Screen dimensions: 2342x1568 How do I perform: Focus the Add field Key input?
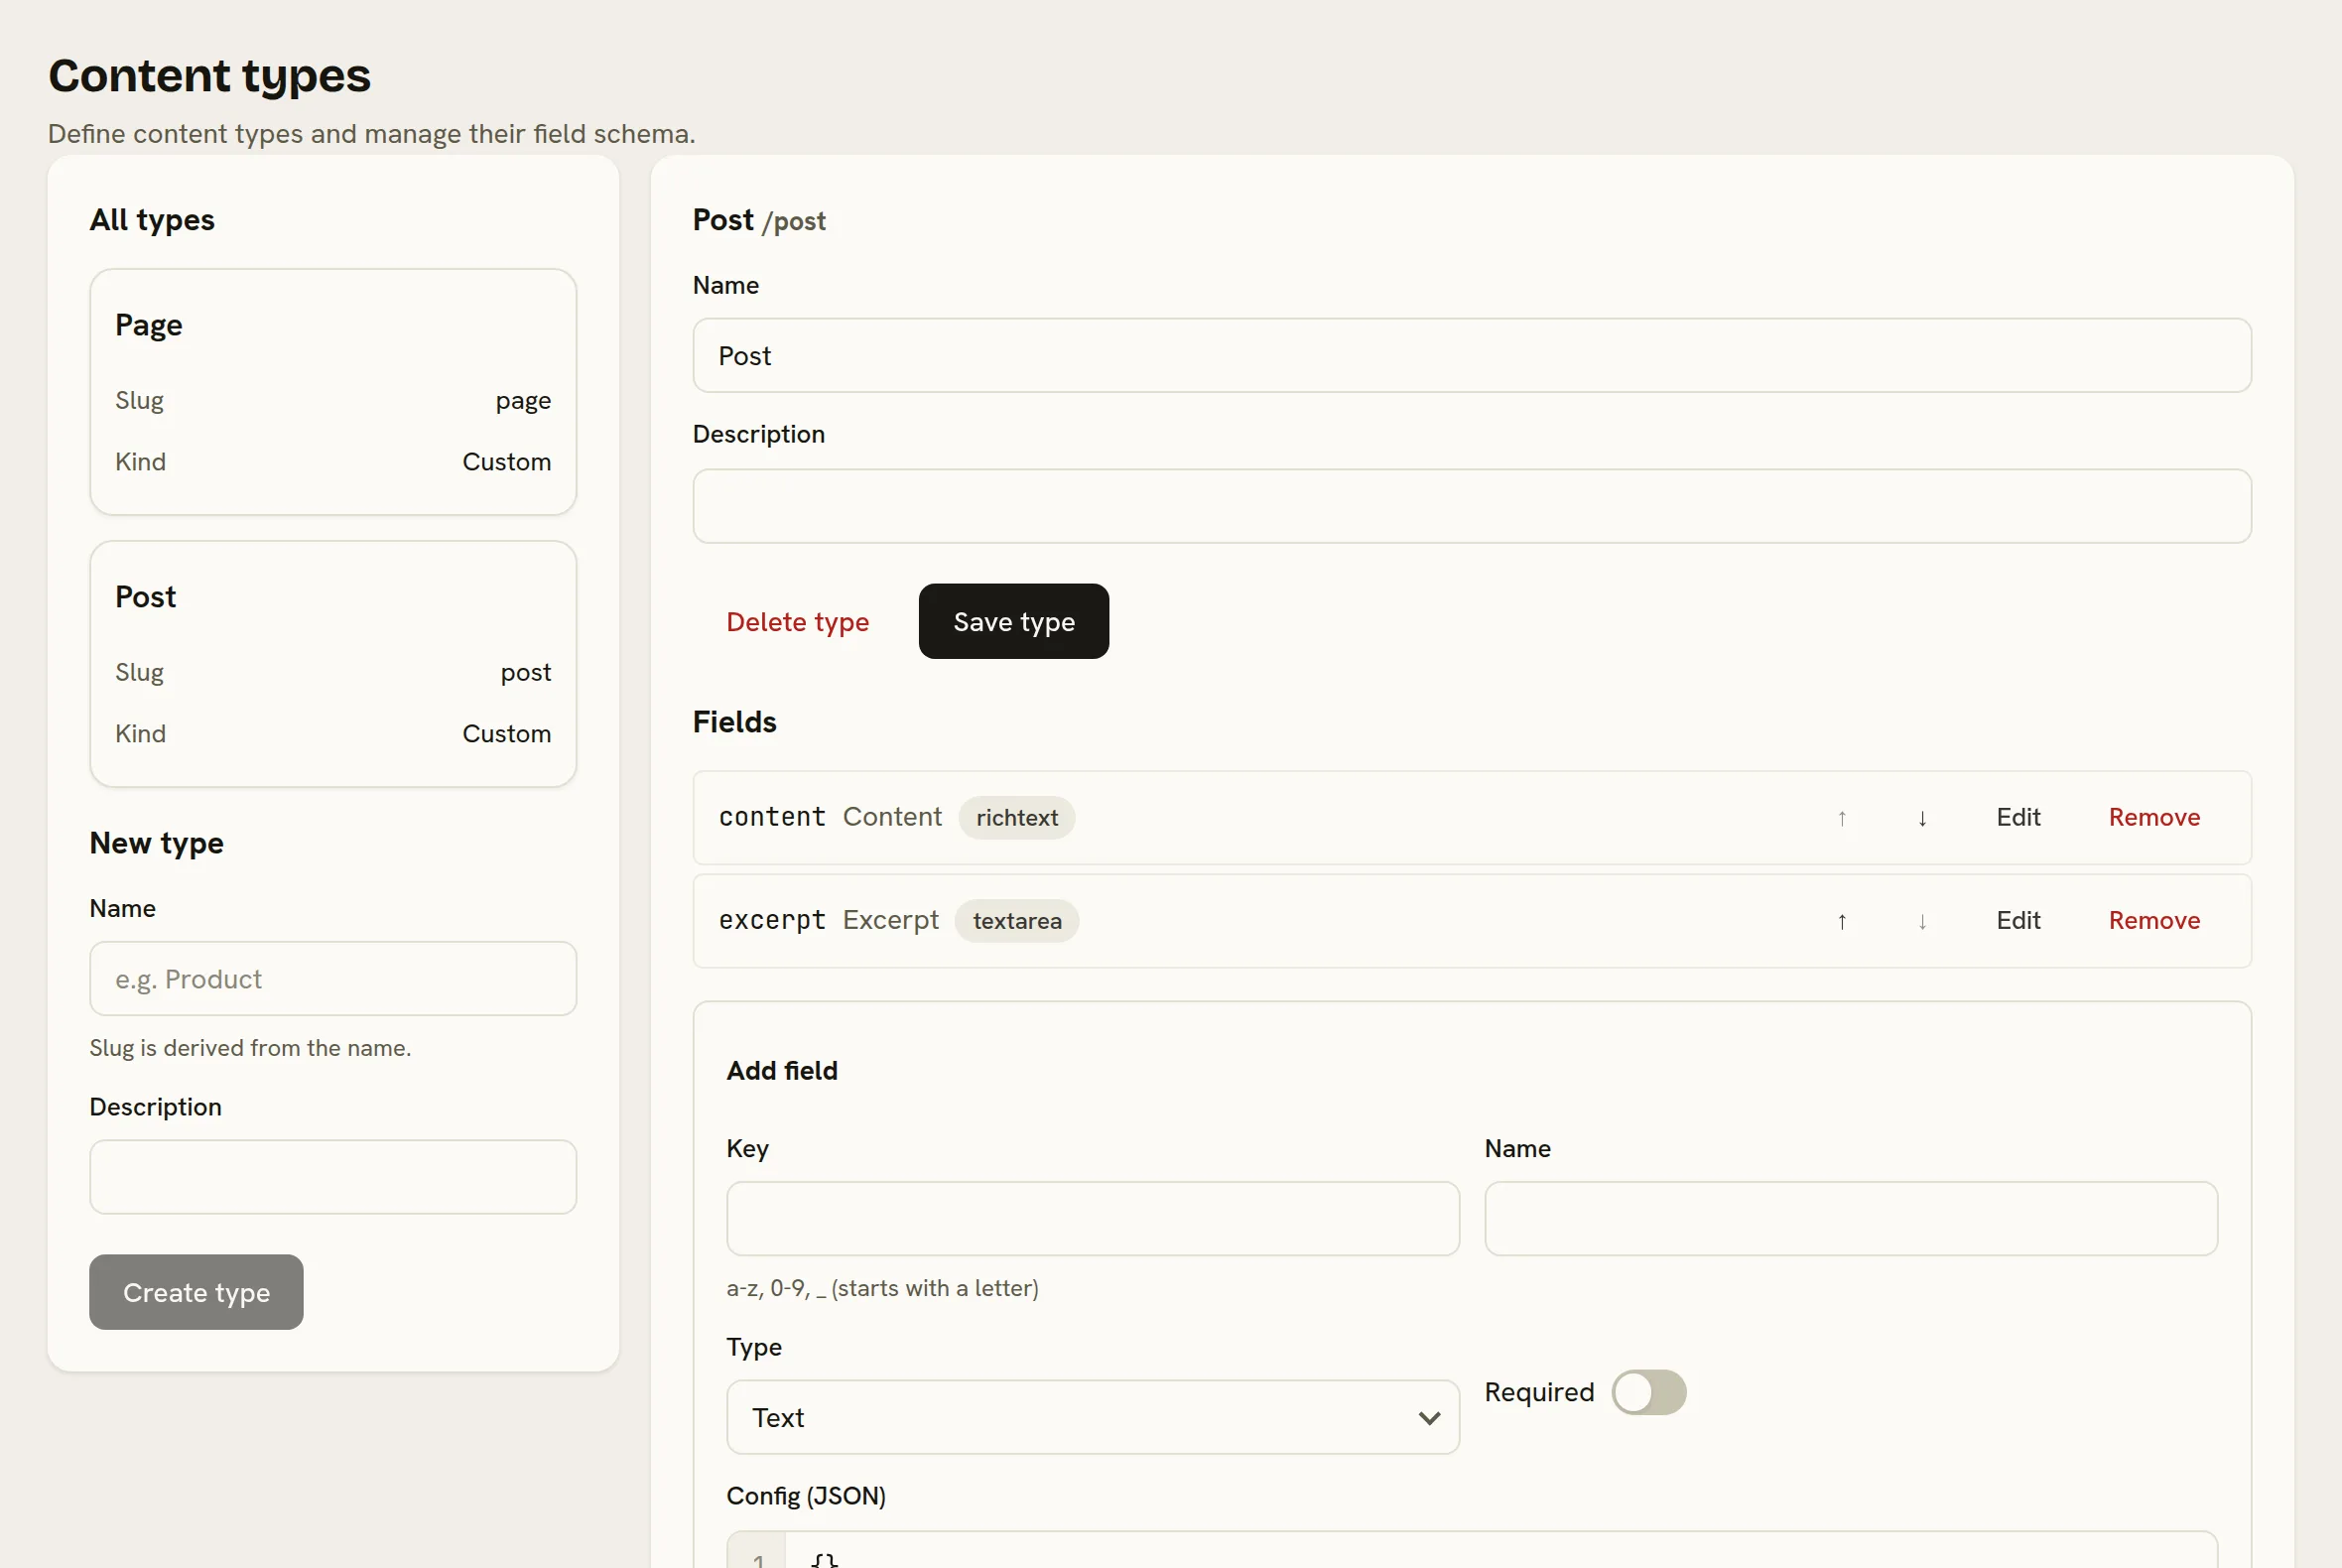pos(1092,1219)
